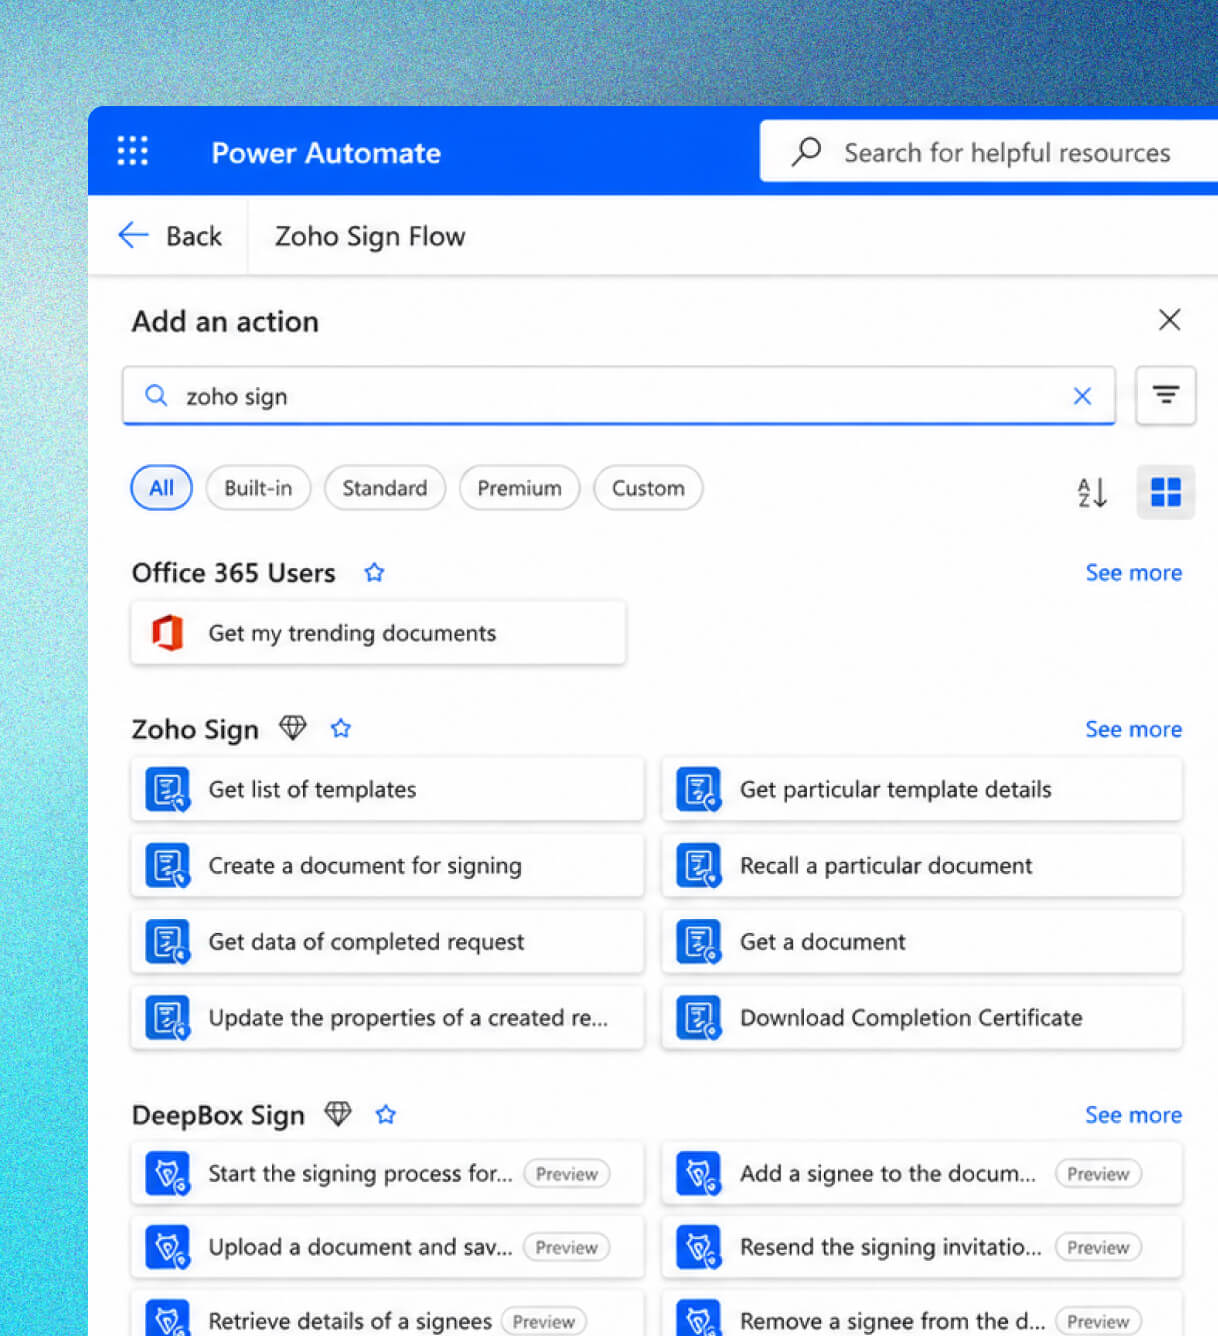Select the Standard filter pill
Image resolution: width=1218 pixels, height=1336 pixels.
(x=385, y=488)
